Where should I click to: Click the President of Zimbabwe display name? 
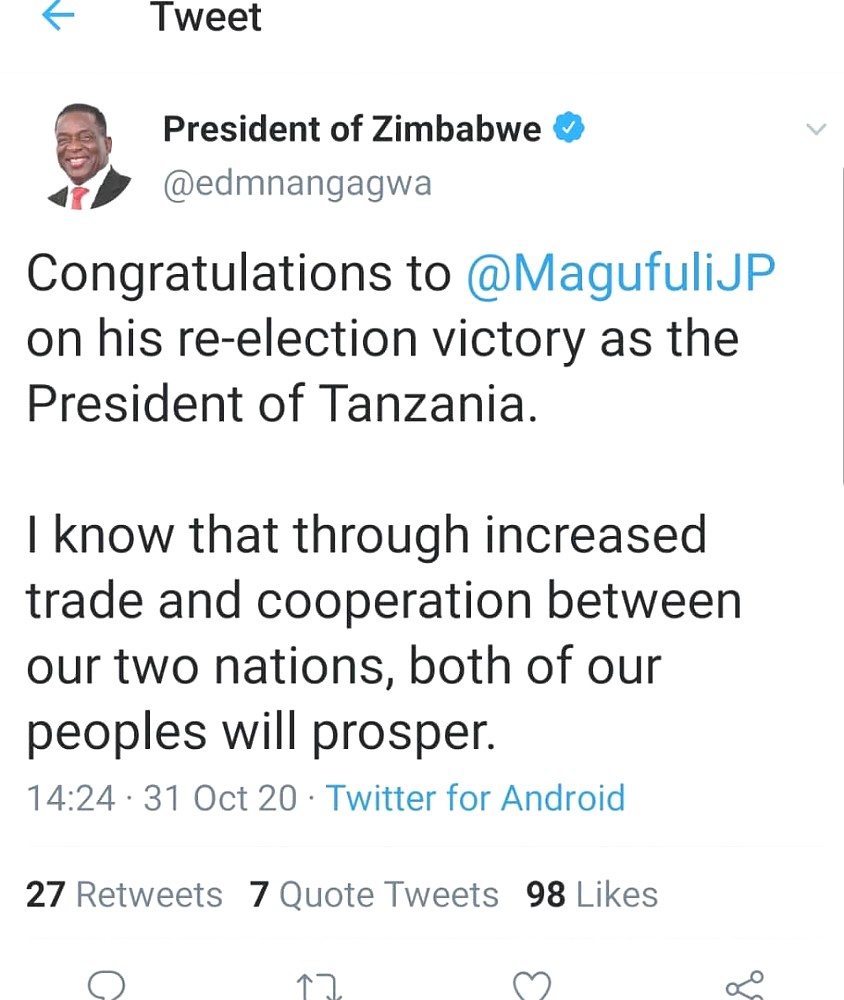coord(352,129)
